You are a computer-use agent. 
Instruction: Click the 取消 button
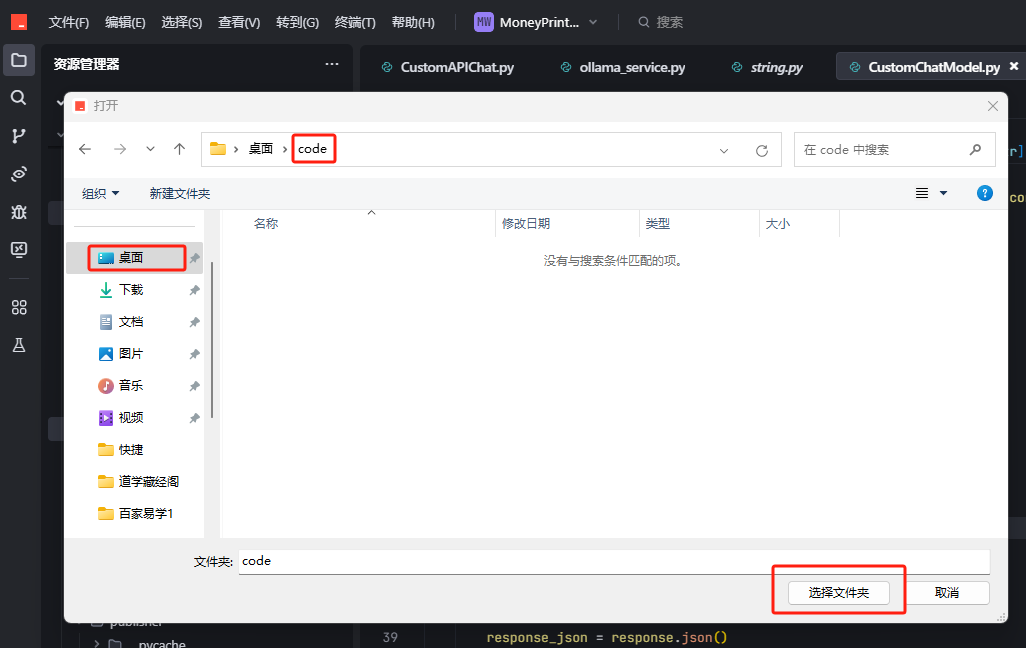click(946, 593)
